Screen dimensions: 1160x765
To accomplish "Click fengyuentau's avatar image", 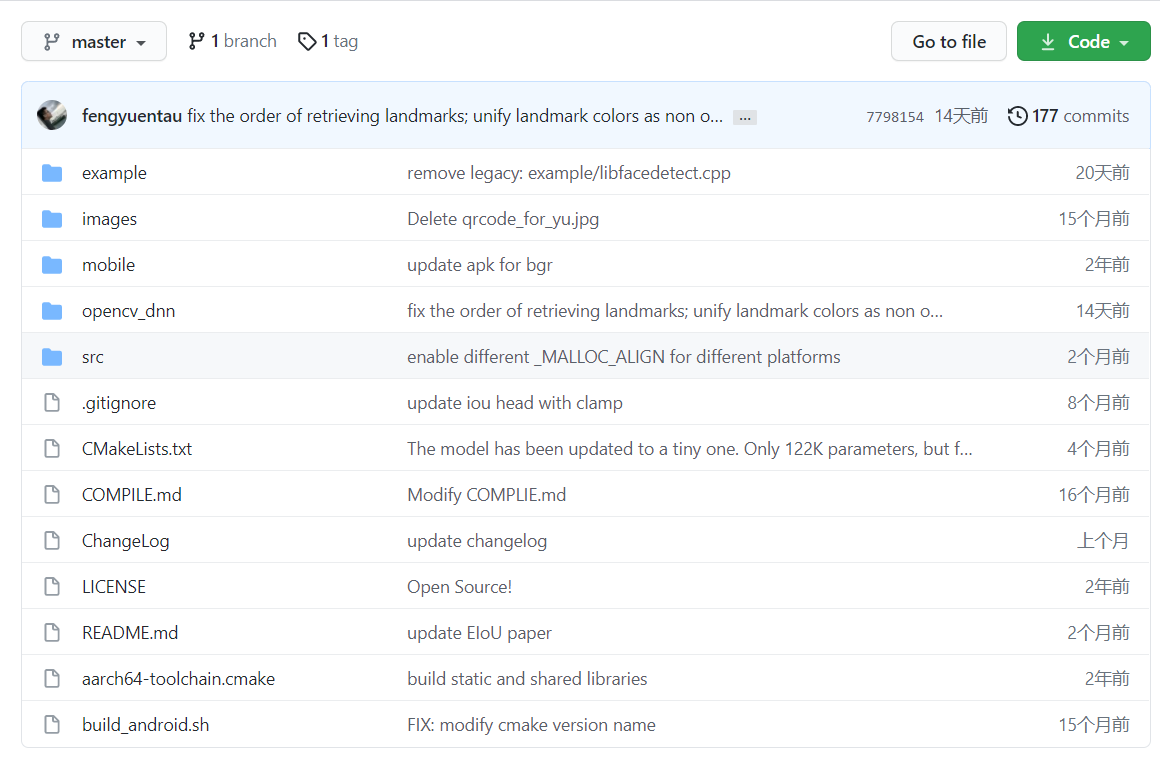I will coord(52,116).
